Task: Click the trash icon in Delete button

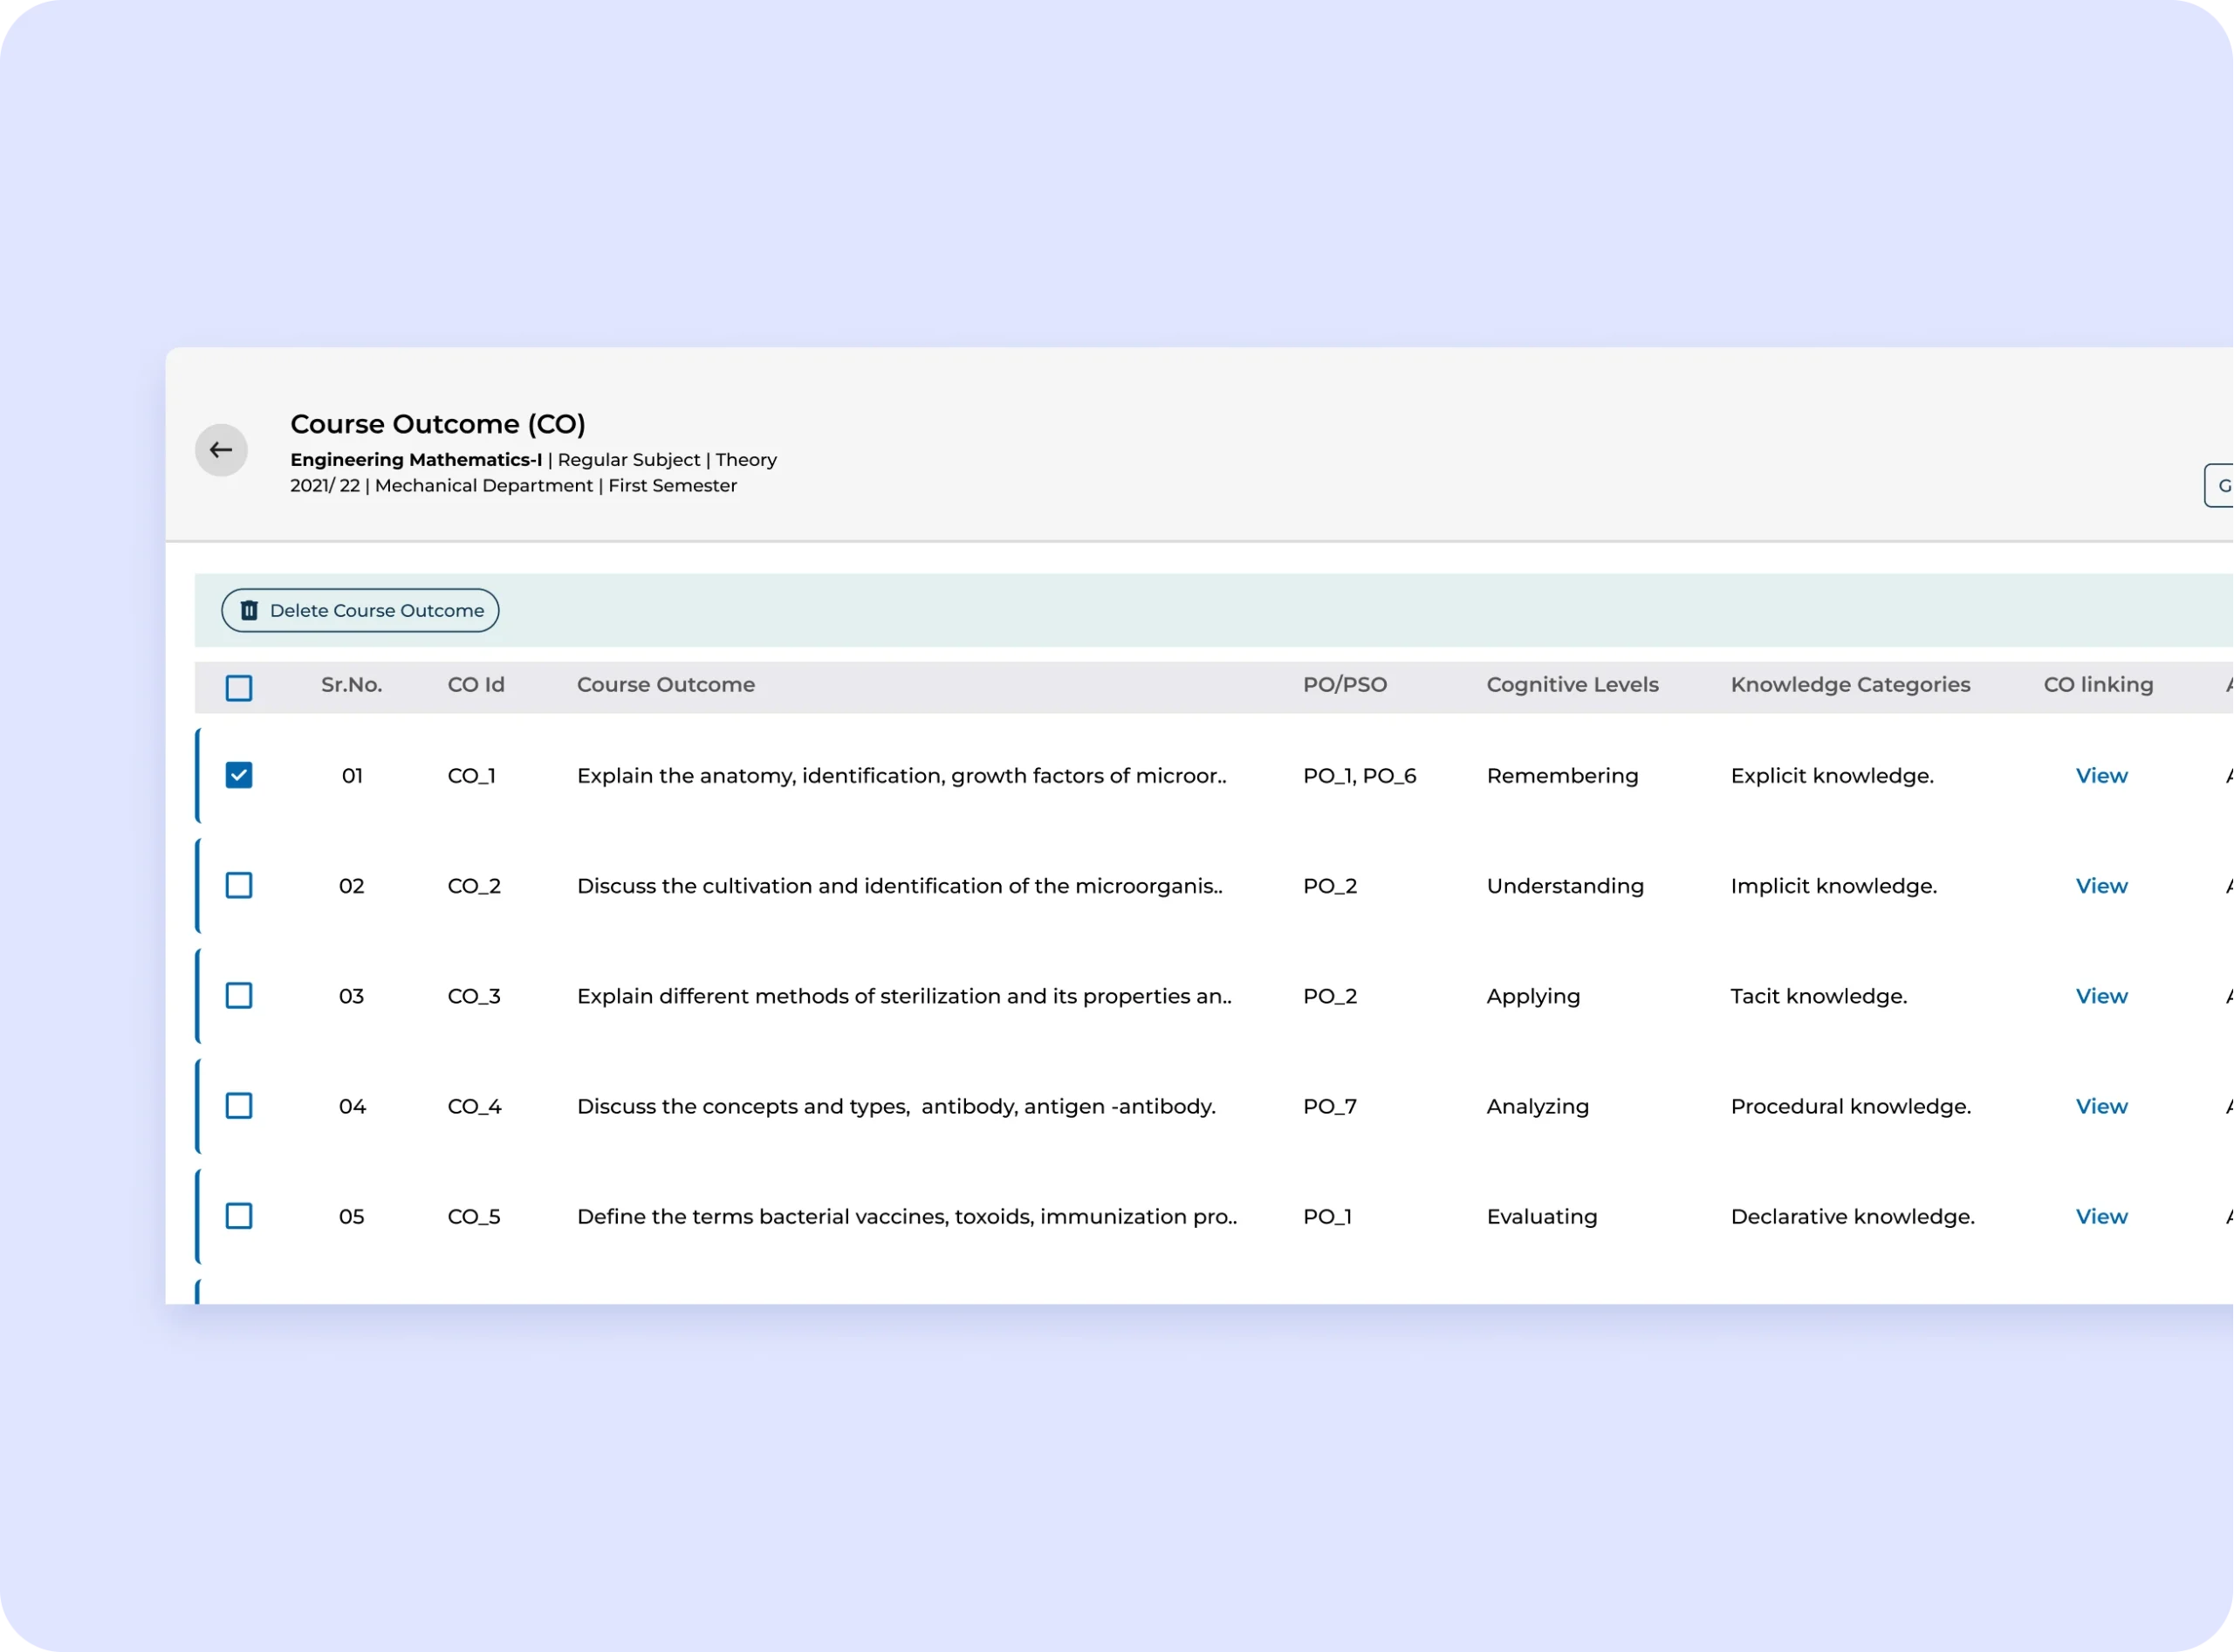Action: (x=249, y=610)
